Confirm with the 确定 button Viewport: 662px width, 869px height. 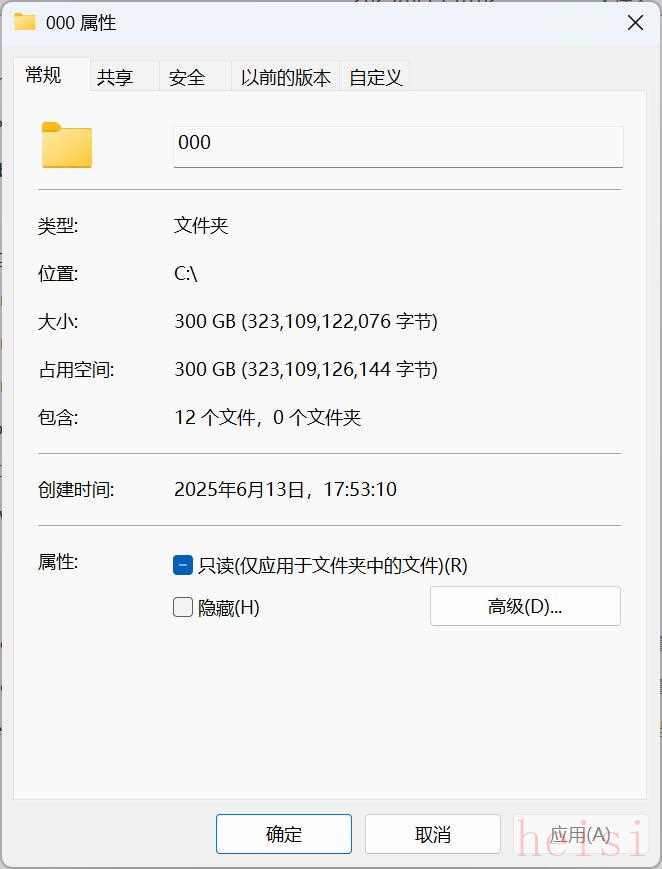point(284,834)
